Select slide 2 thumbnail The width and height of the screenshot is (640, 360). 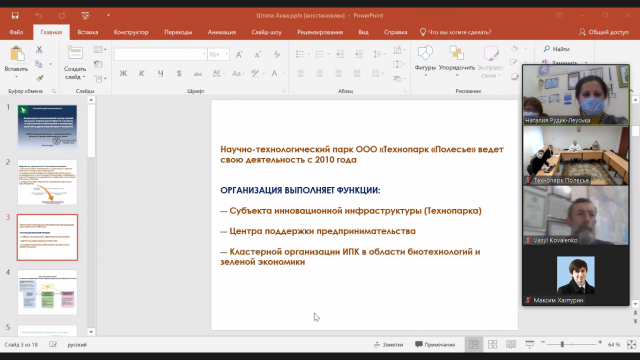[47, 182]
